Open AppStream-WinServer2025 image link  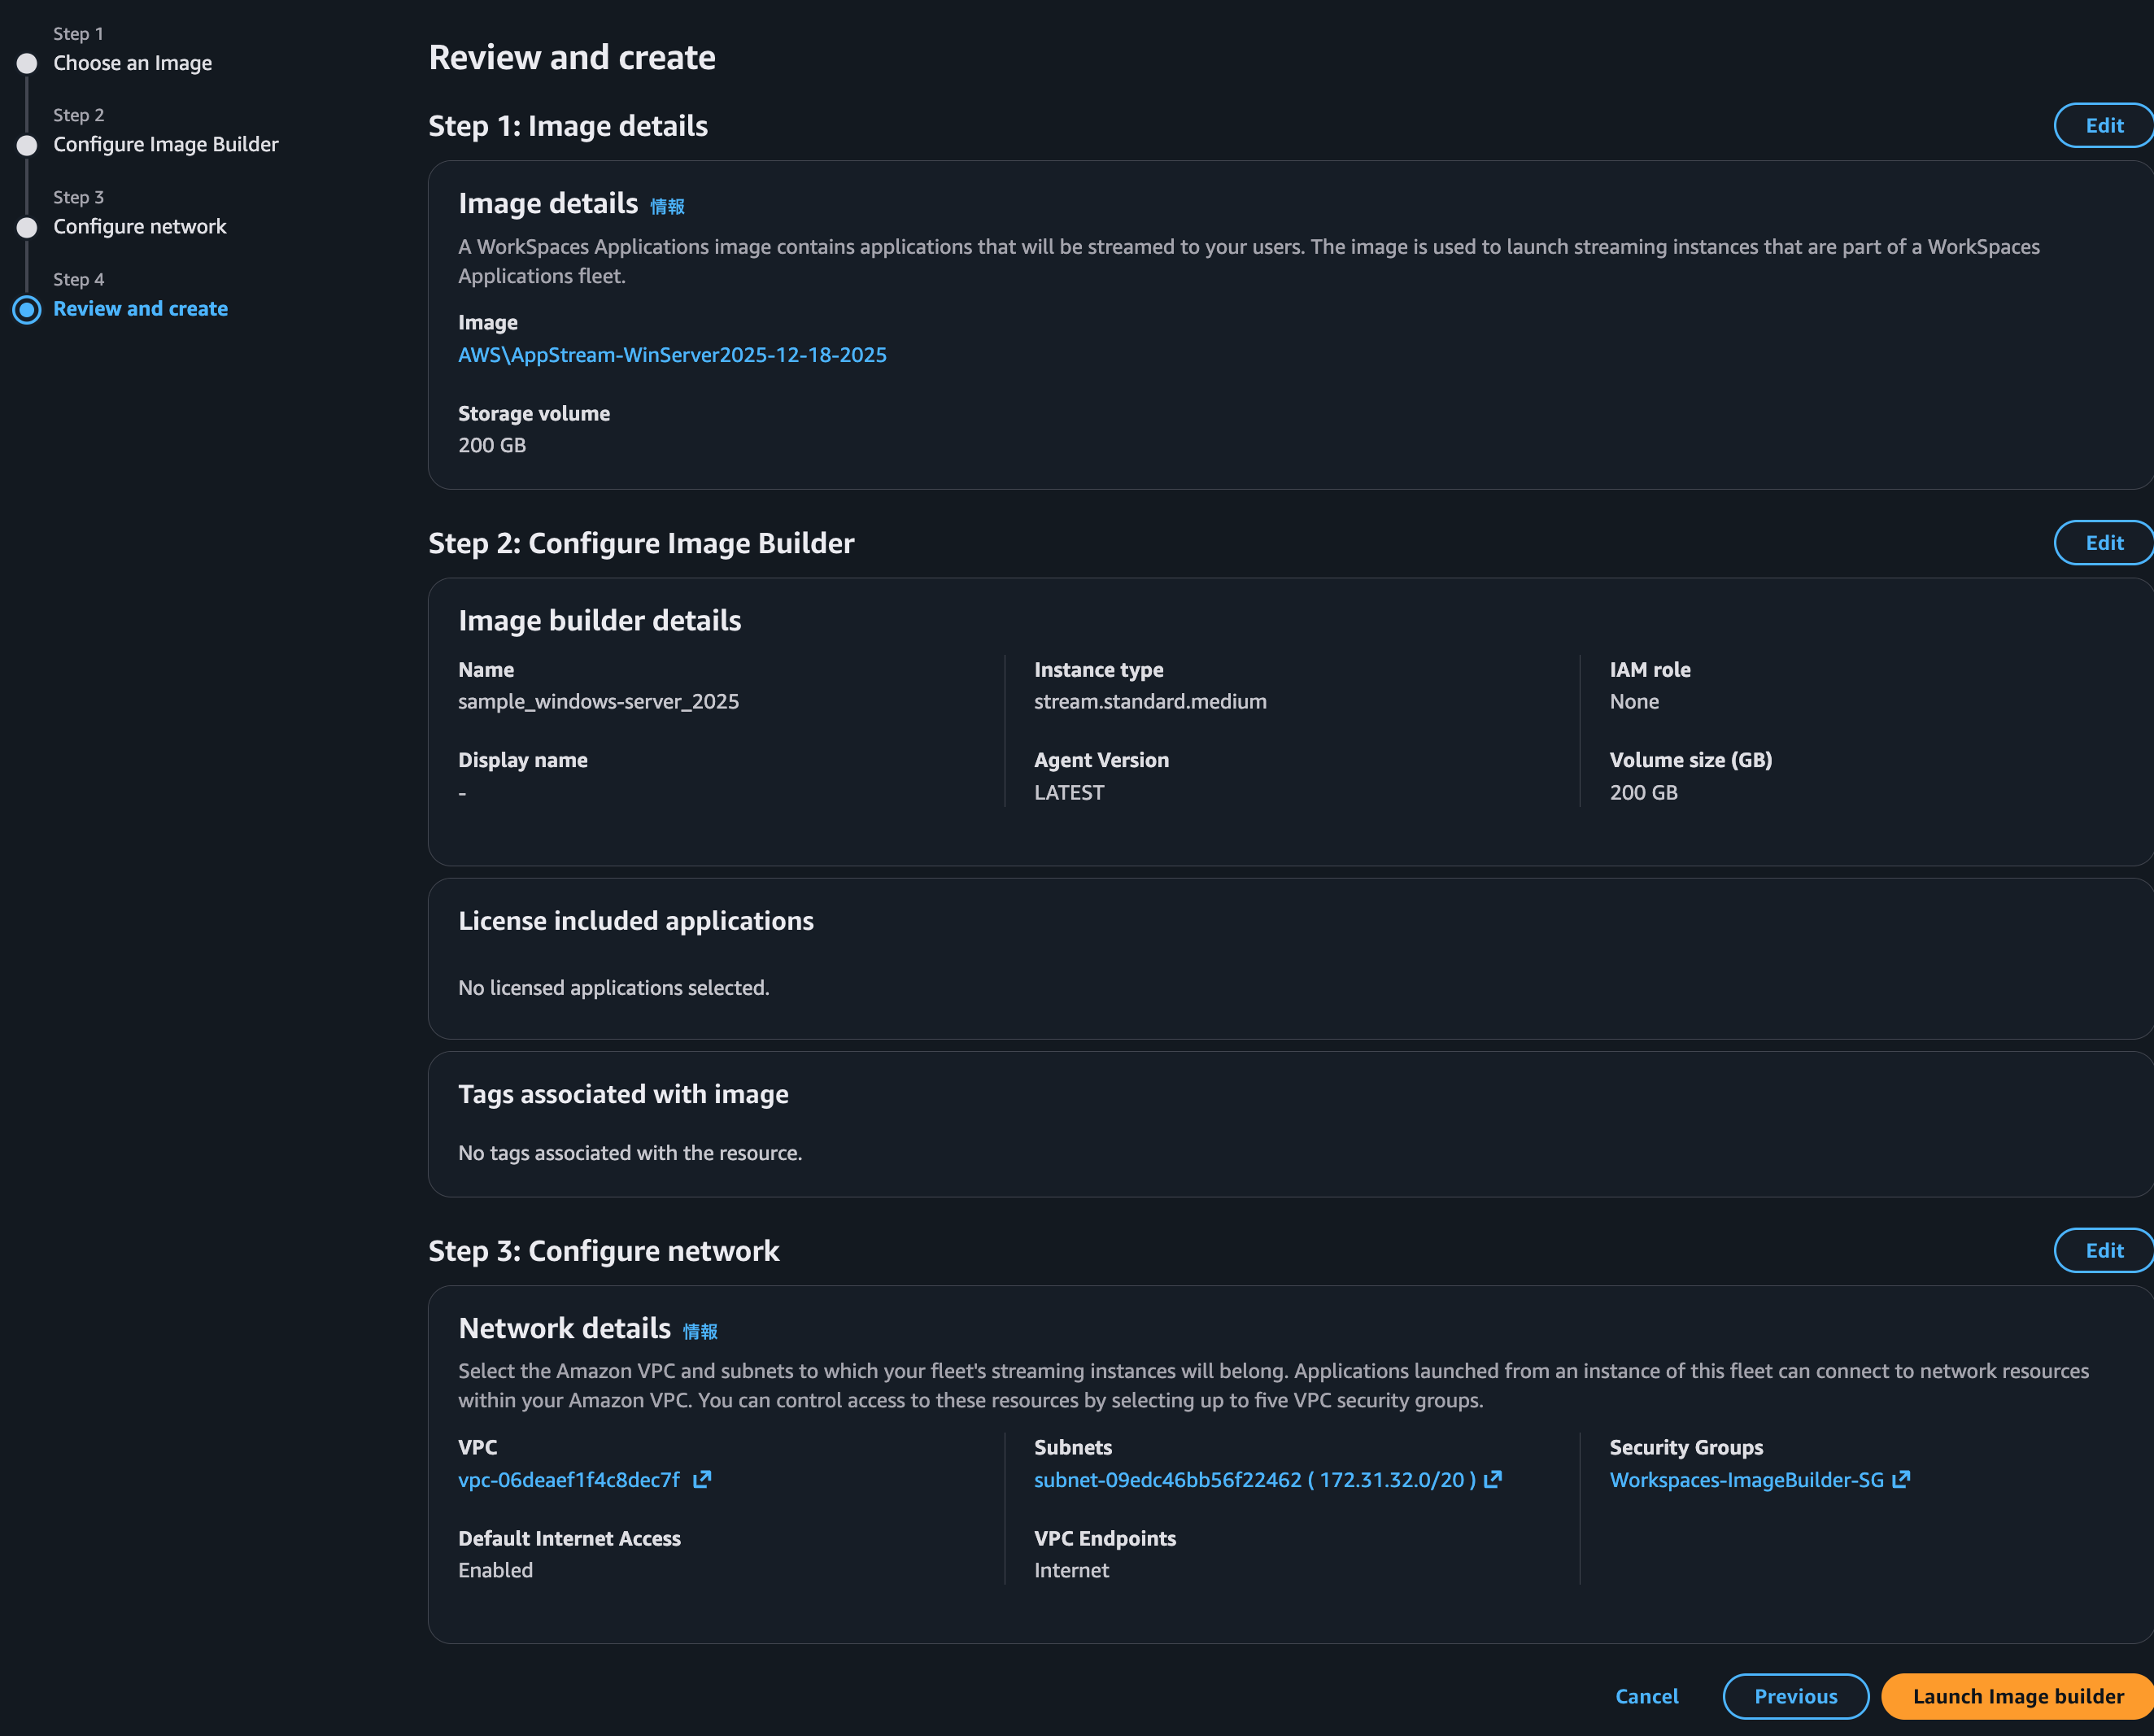pyautogui.click(x=672, y=355)
